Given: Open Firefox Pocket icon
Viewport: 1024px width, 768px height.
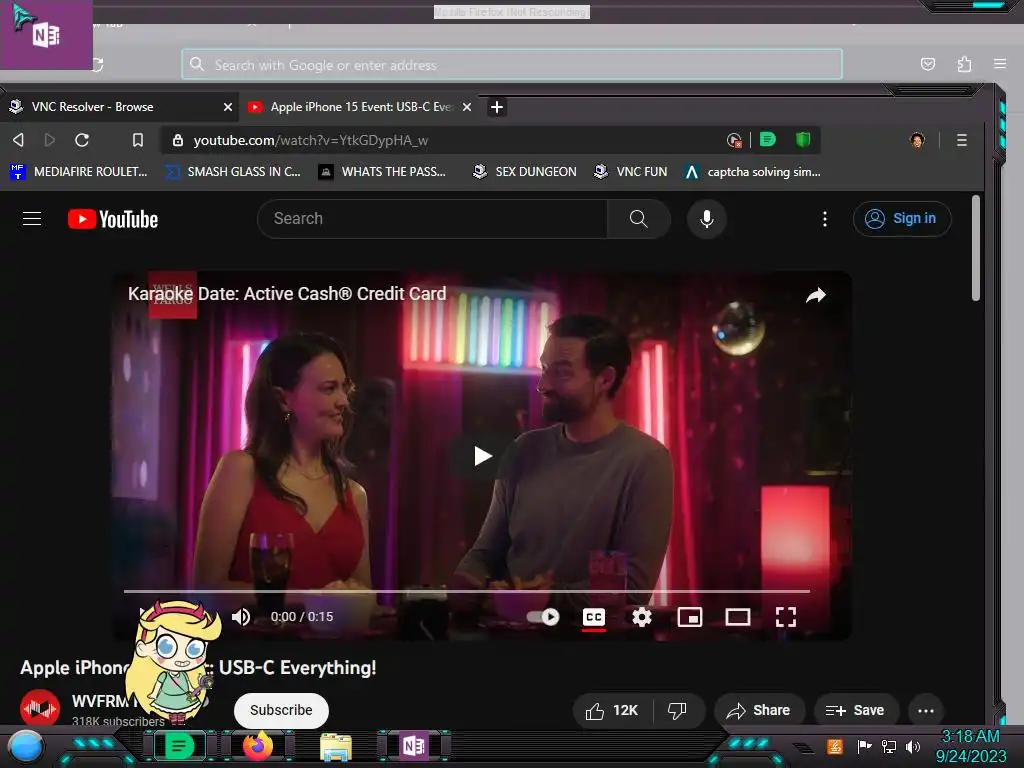Looking at the screenshot, I should [x=928, y=64].
